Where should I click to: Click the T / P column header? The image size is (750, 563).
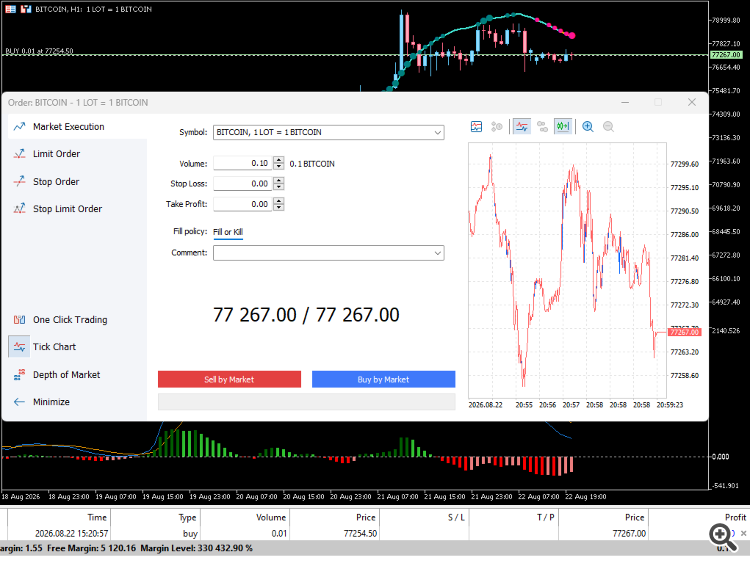pyautogui.click(x=545, y=518)
